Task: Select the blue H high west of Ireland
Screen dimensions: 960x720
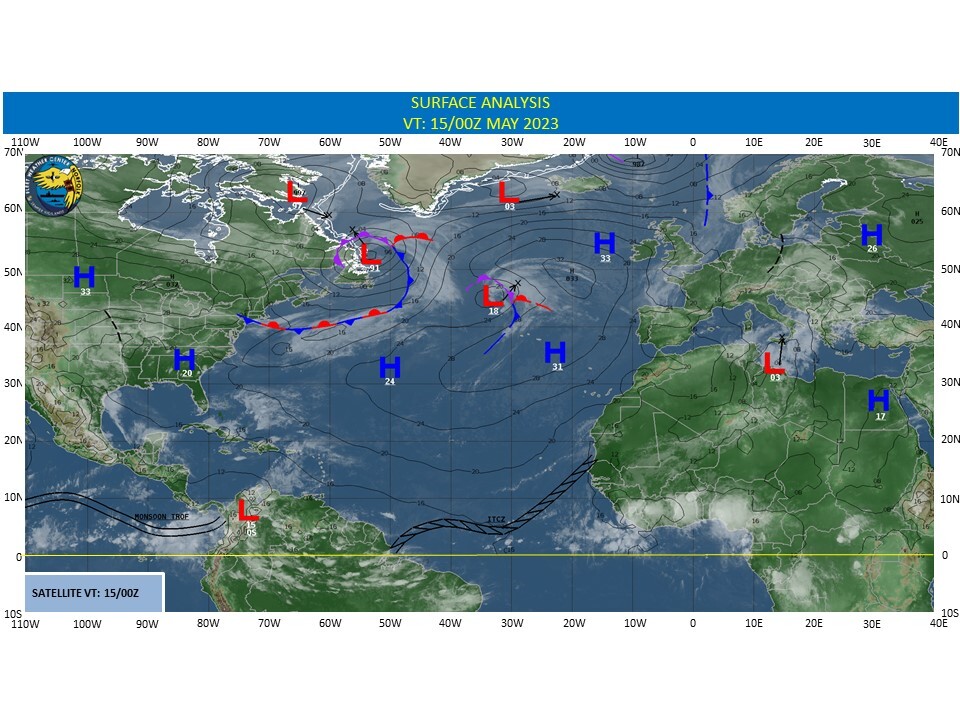Action: (604, 243)
